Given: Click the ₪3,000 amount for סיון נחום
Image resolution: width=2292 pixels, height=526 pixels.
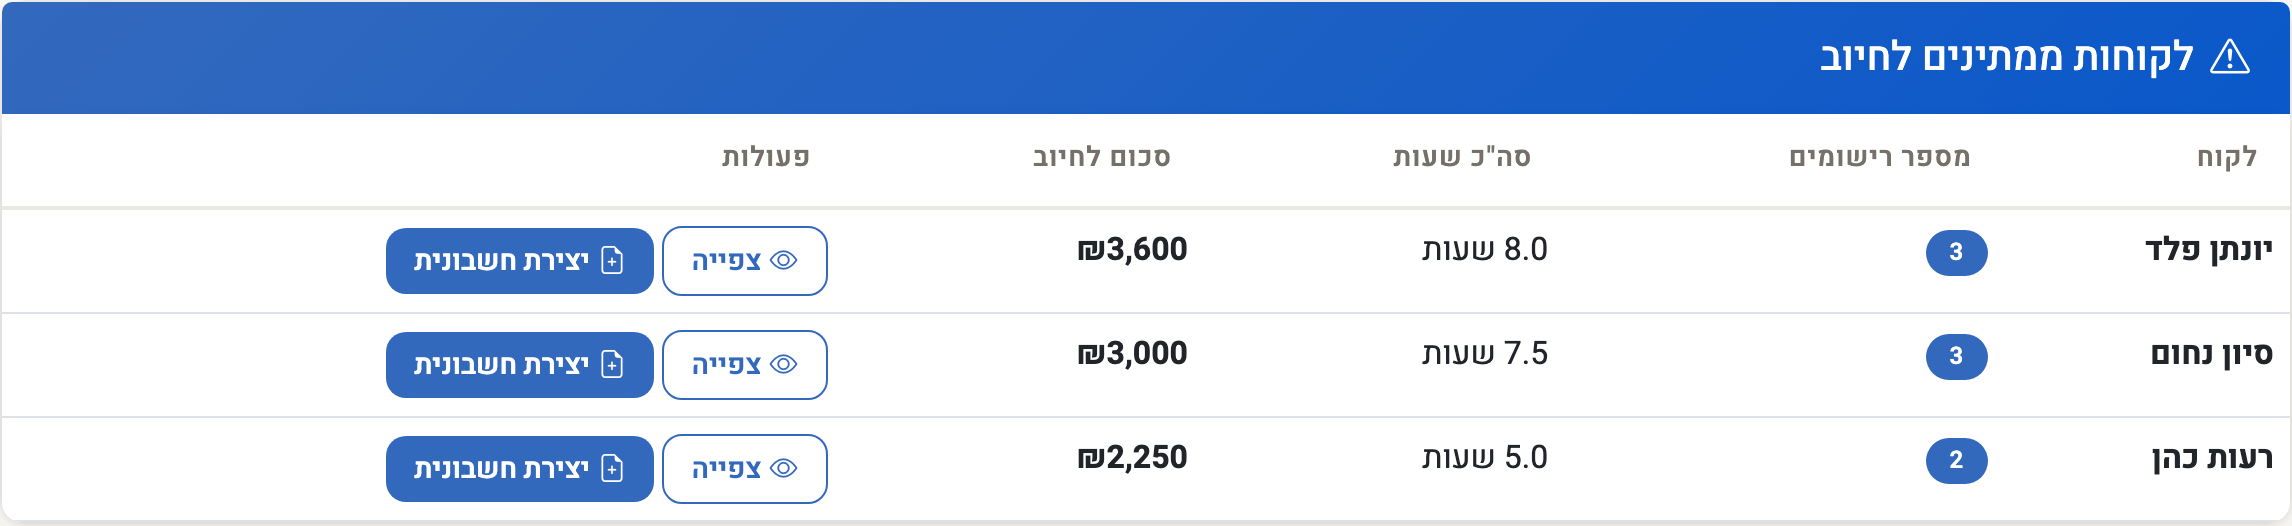Looking at the screenshot, I should 1132,353.
